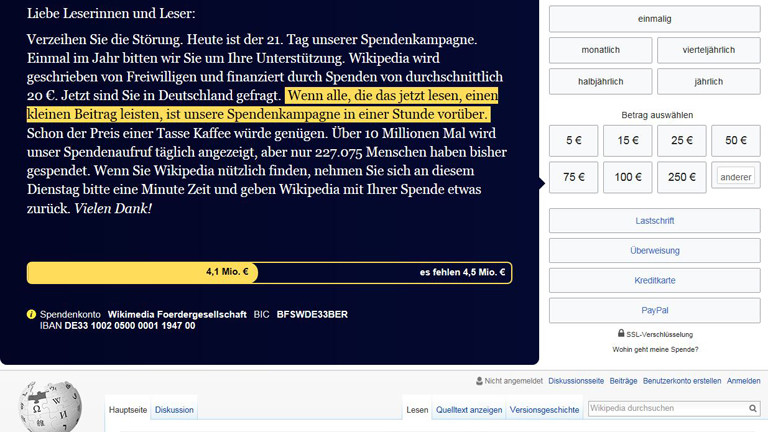Choose the 15 € amount

coord(627,141)
